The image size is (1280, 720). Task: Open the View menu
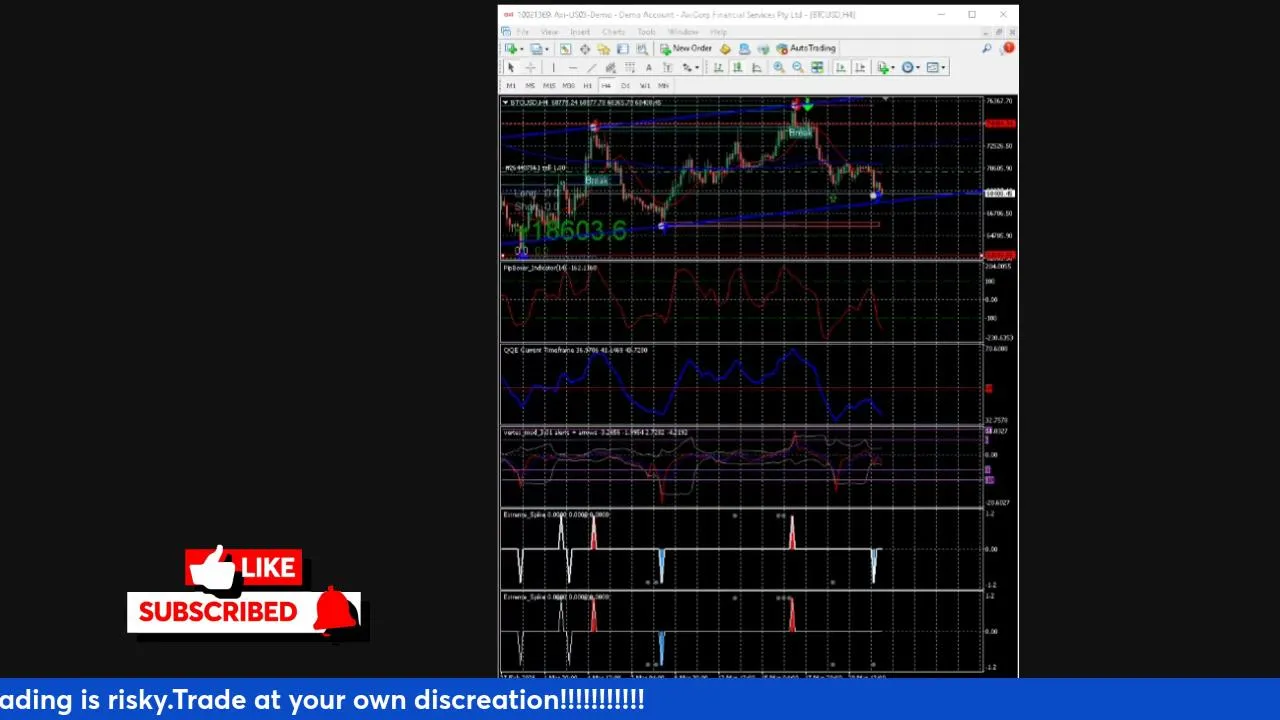(x=549, y=32)
